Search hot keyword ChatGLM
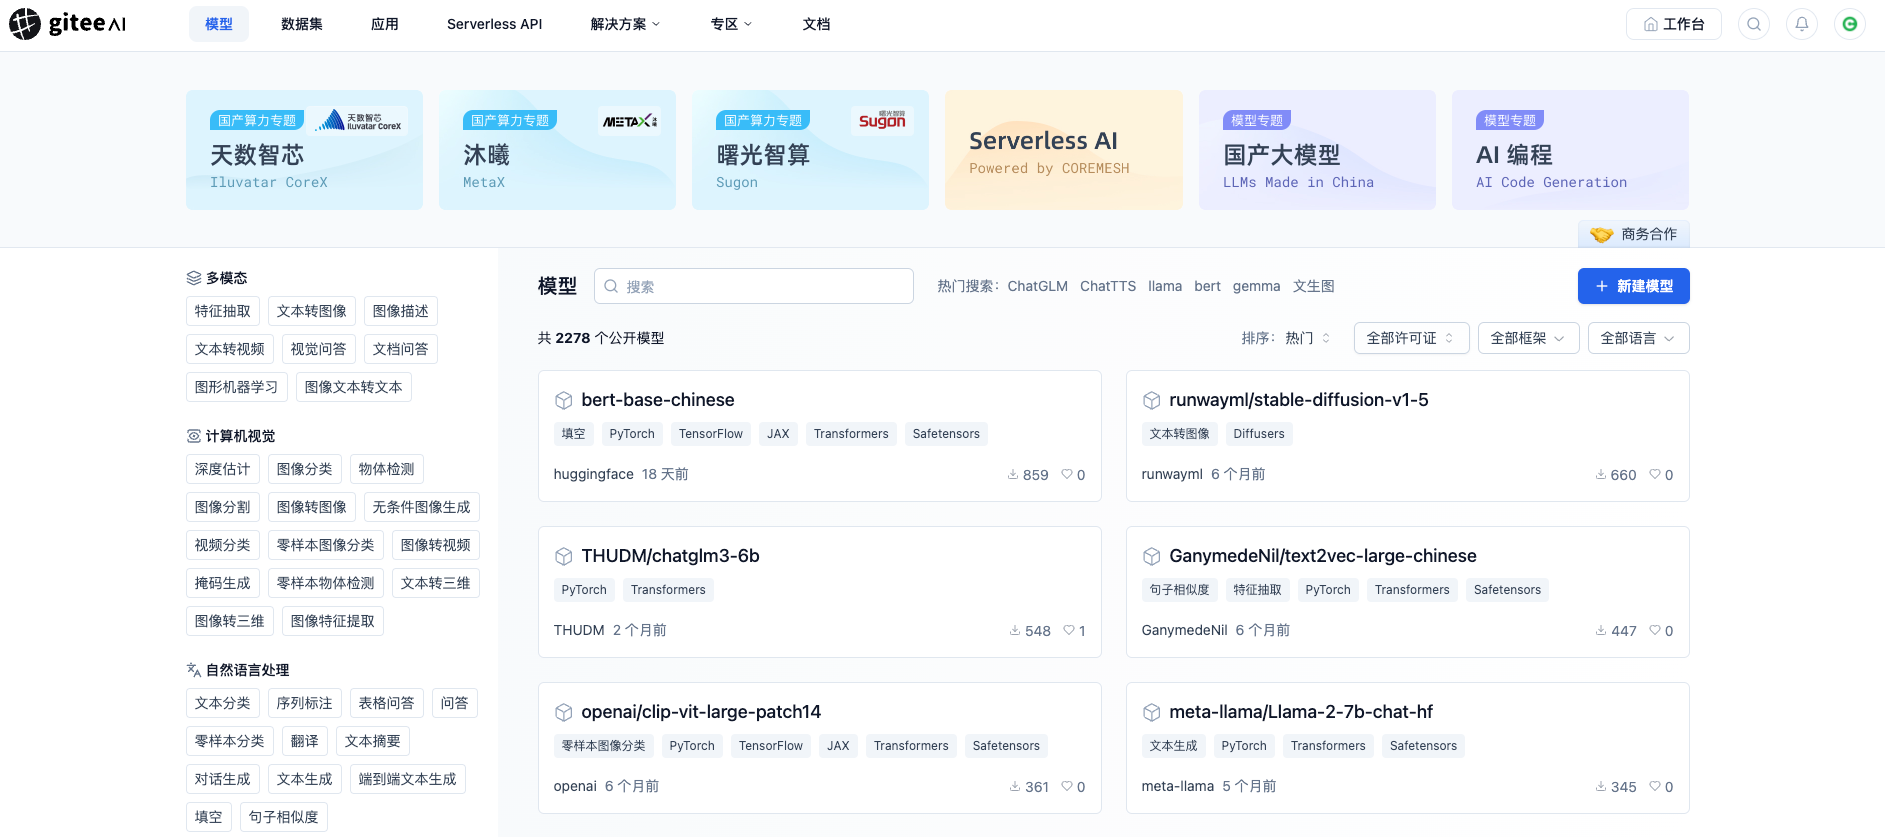The height and width of the screenshot is (837, 1885). [x=1037, y=286]
